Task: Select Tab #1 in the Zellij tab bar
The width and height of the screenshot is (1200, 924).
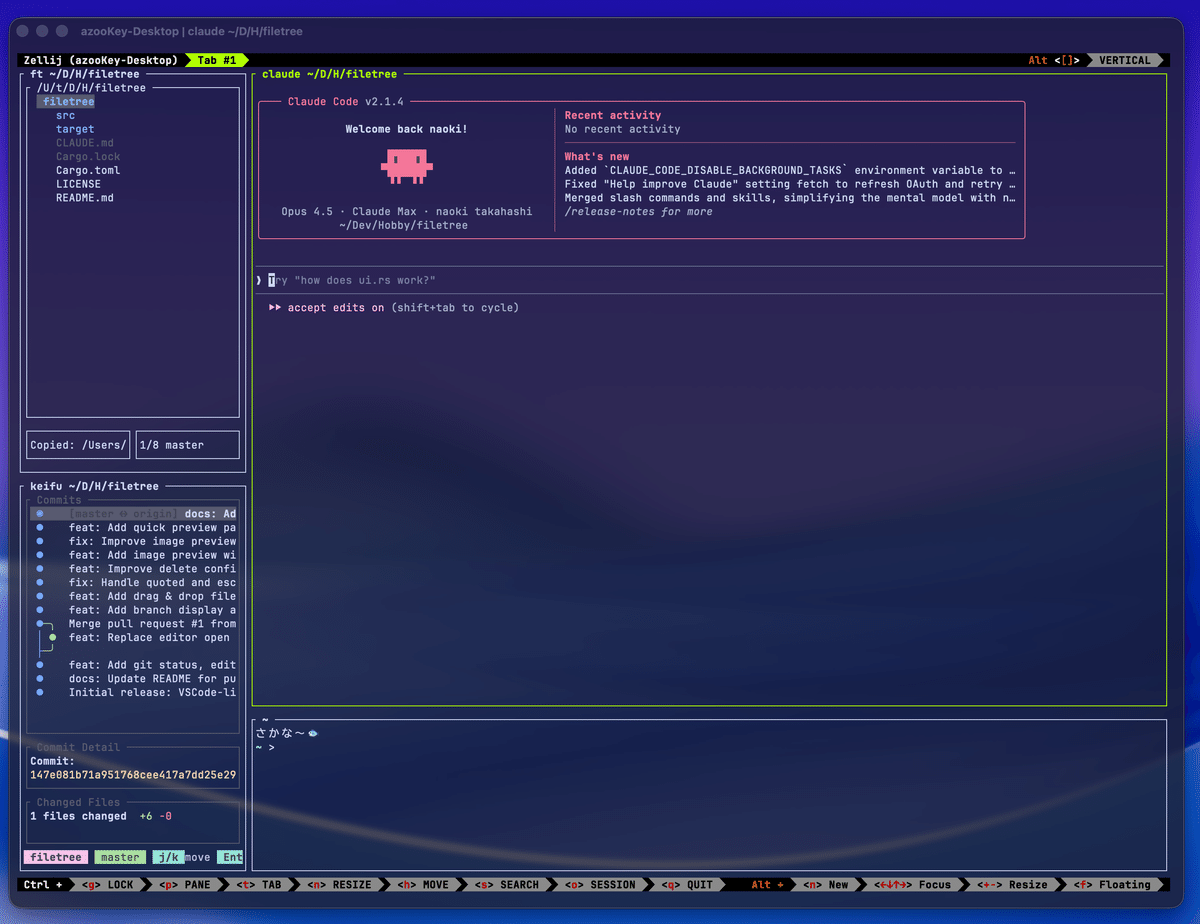Action: [x=216, y=60]
